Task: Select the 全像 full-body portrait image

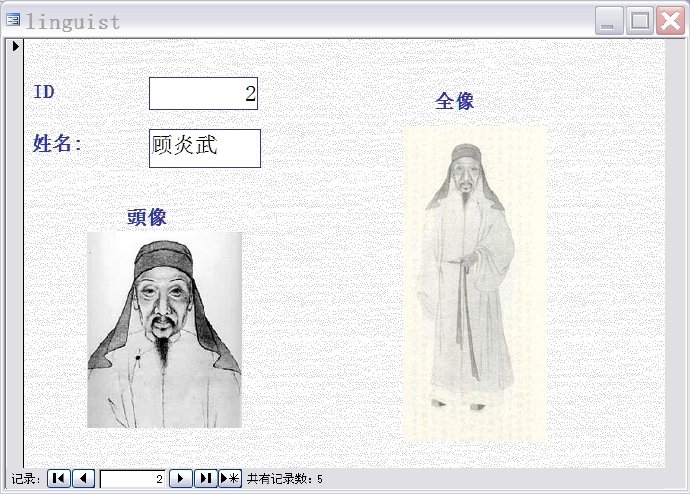Action: pos(475,284)
